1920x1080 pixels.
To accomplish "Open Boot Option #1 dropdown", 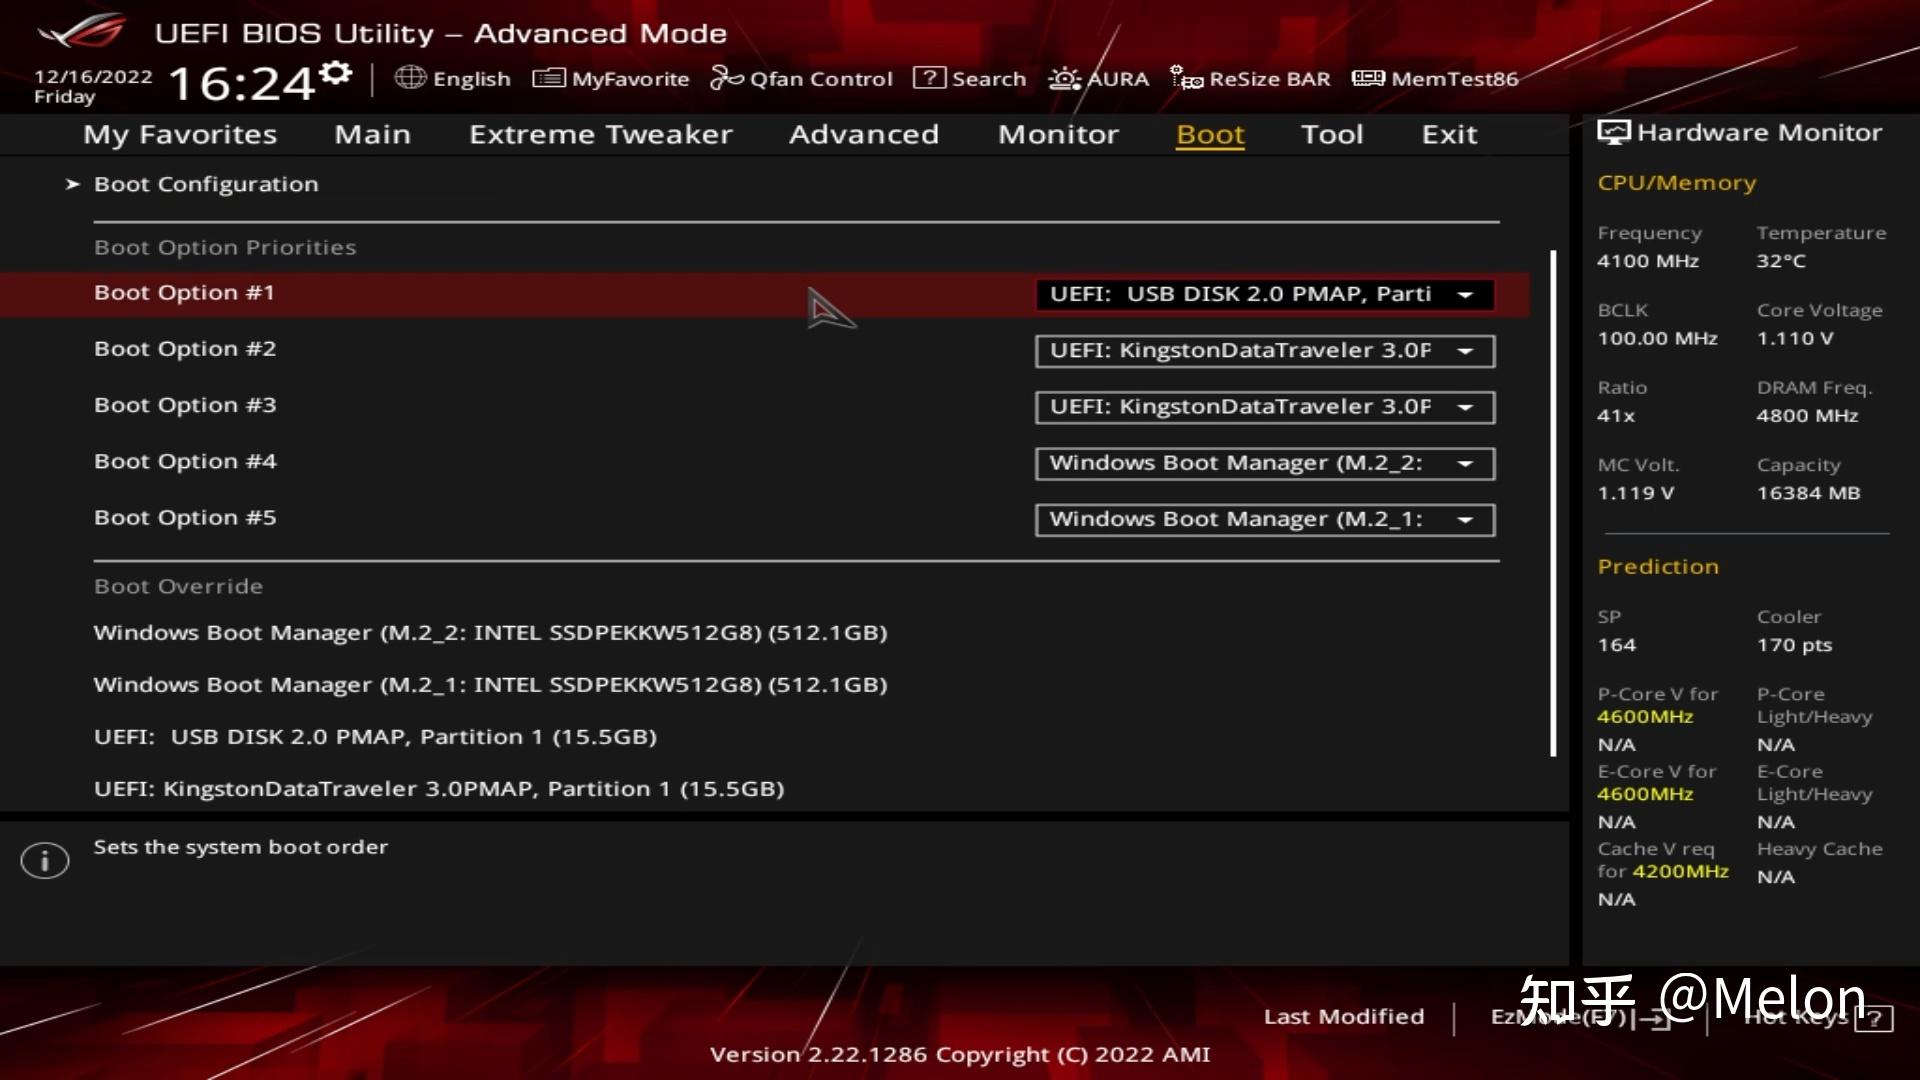I will tap(1265, 294).
